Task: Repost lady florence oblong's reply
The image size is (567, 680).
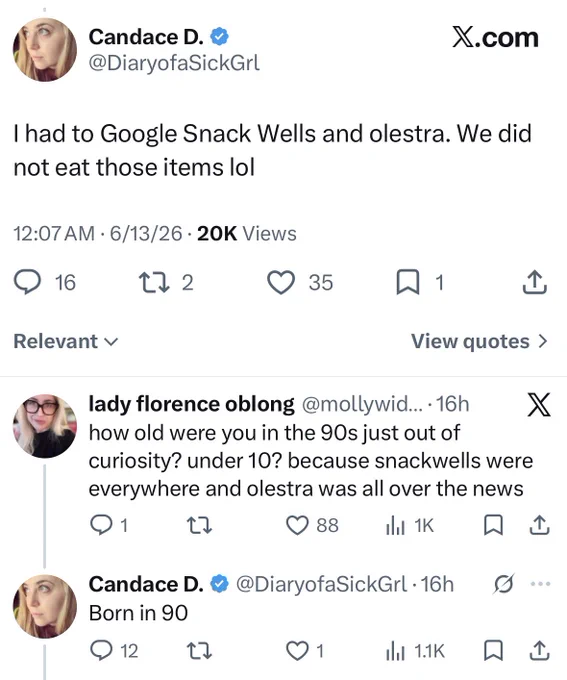Action: [x=199, y=525]
